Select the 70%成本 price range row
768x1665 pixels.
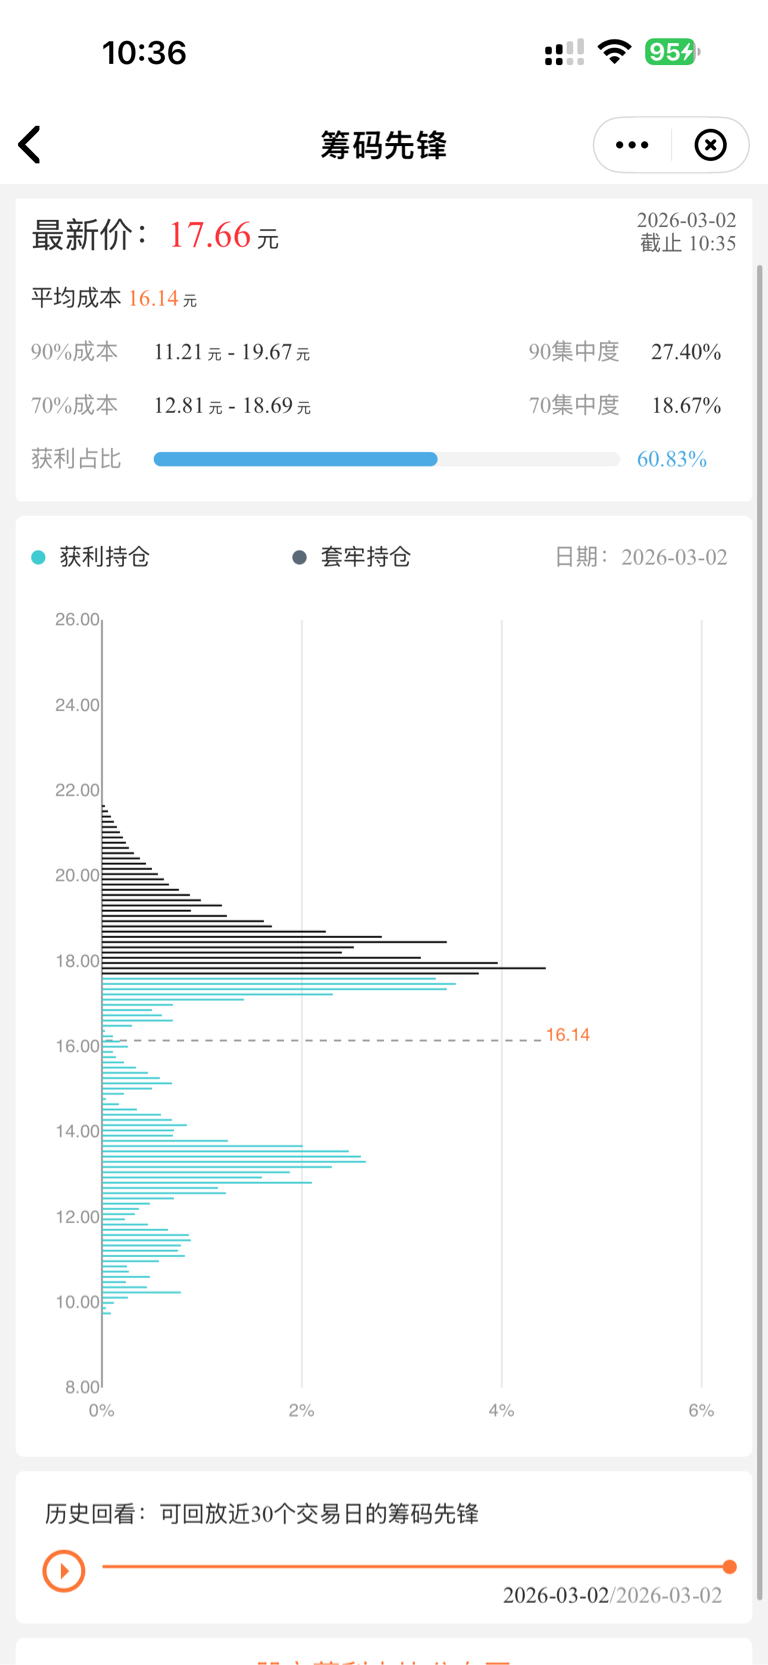pos(231,405)
